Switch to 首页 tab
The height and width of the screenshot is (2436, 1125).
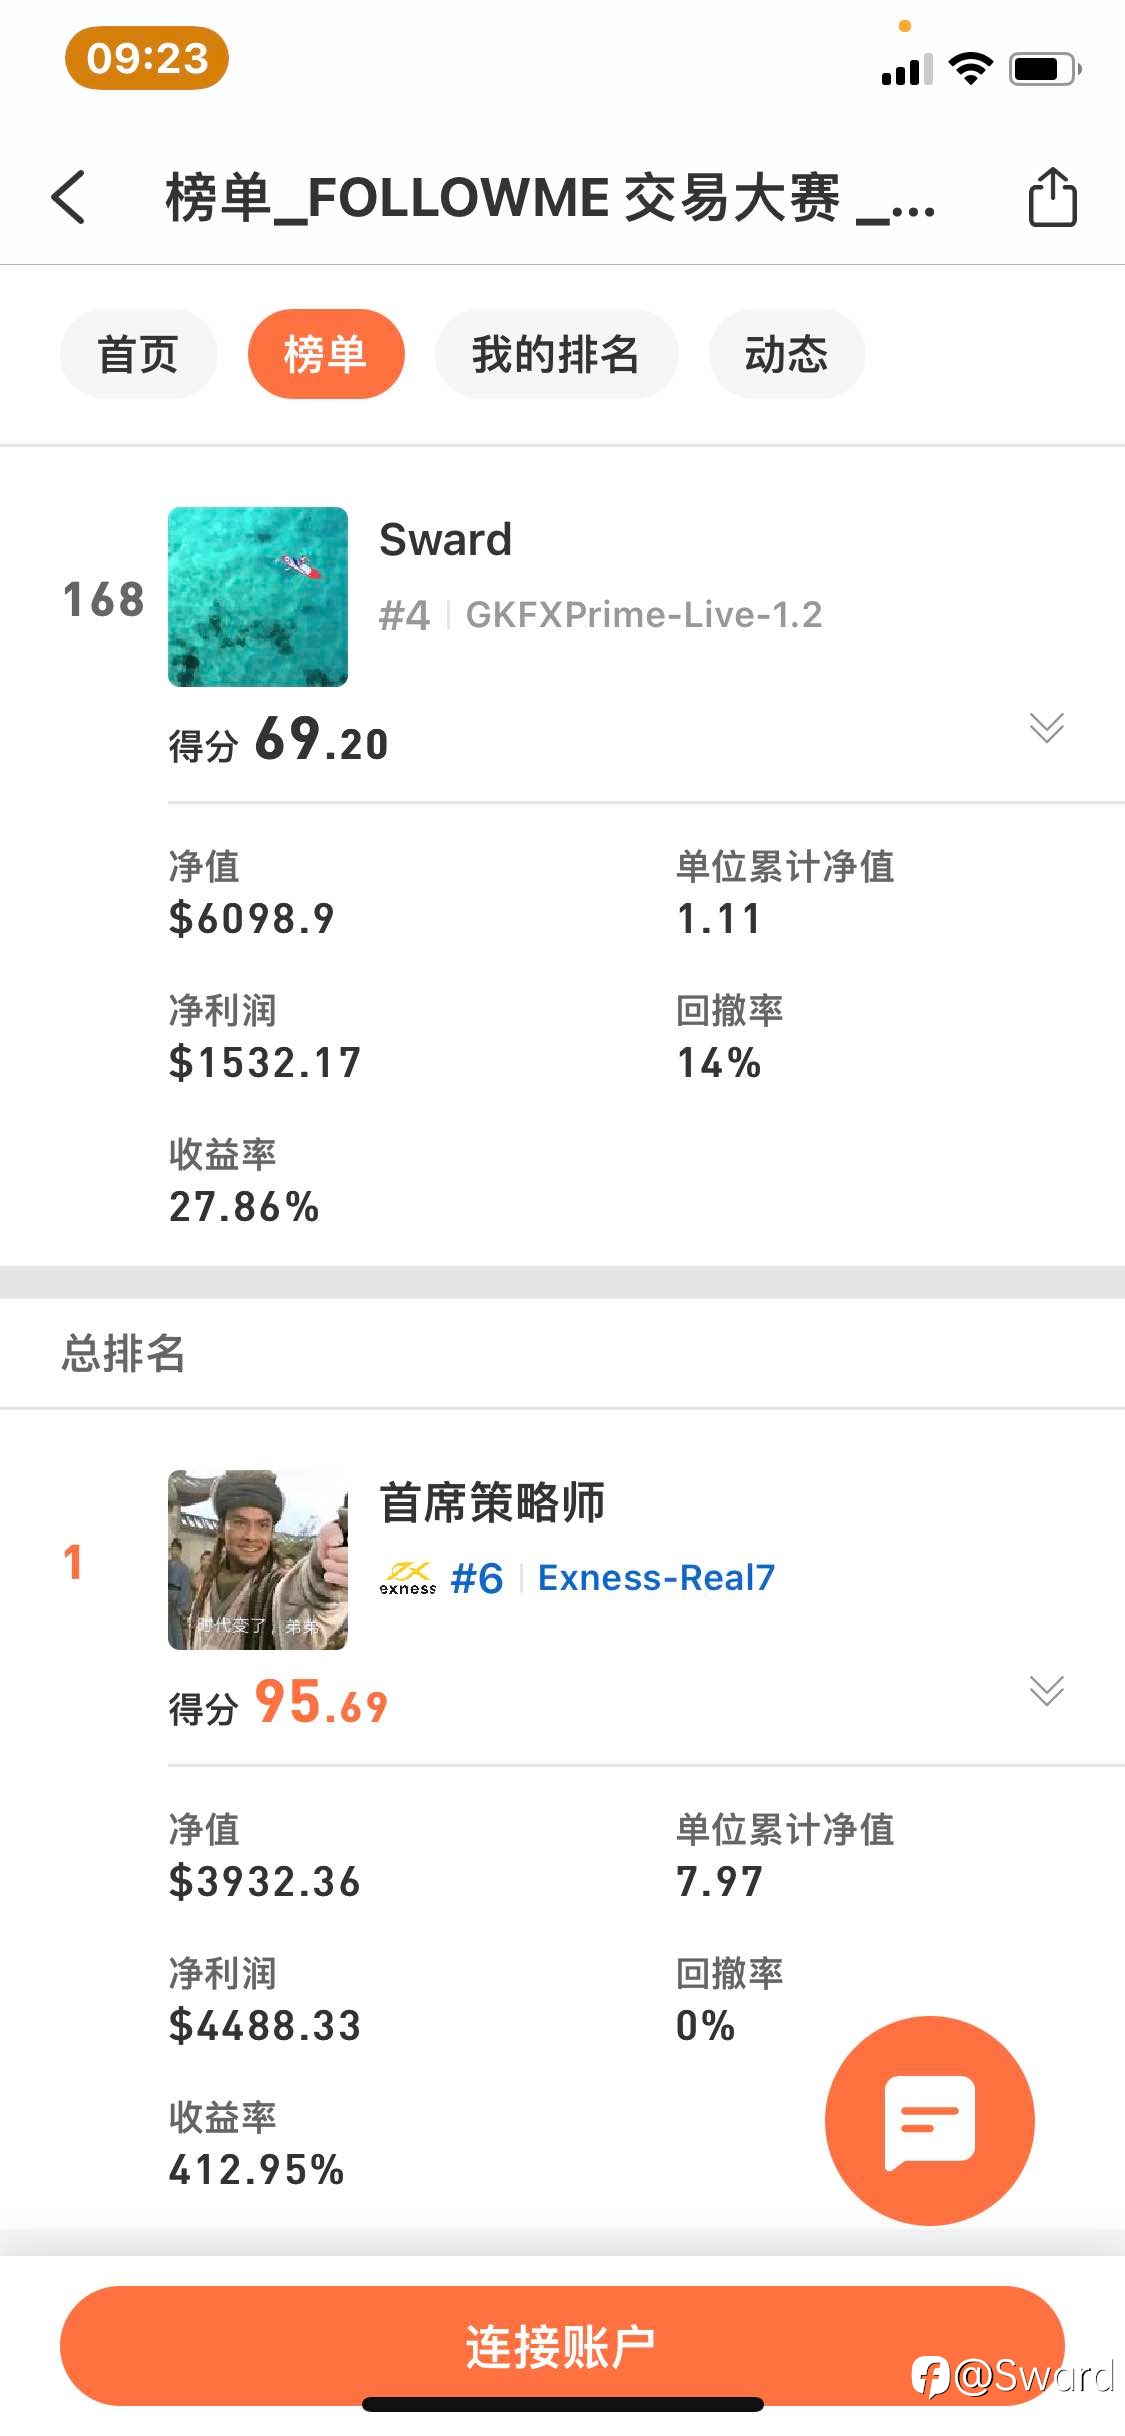point(138,354)
